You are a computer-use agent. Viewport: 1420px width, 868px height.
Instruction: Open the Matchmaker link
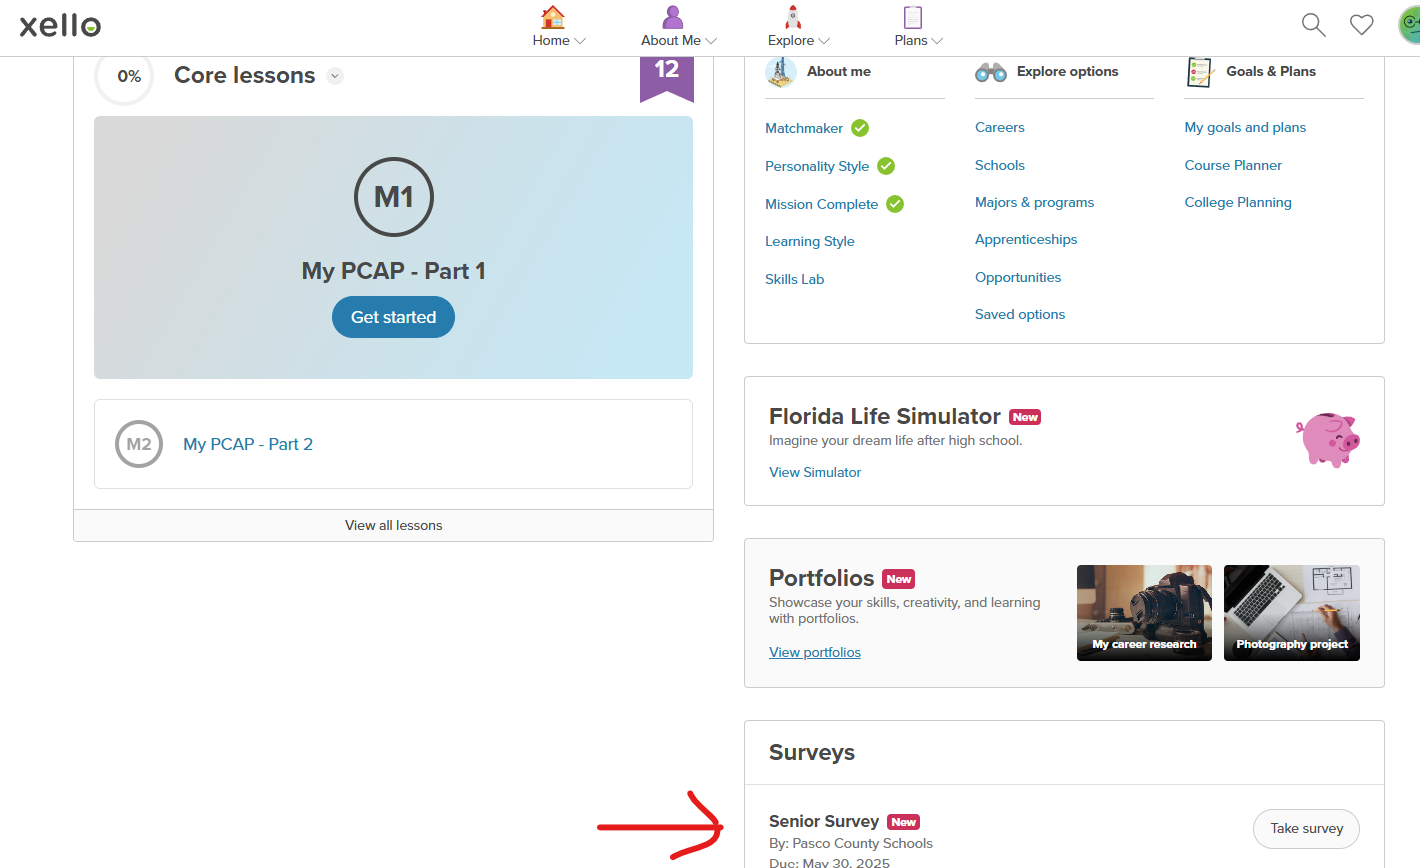pyautogui.click(x=804, y=128)
